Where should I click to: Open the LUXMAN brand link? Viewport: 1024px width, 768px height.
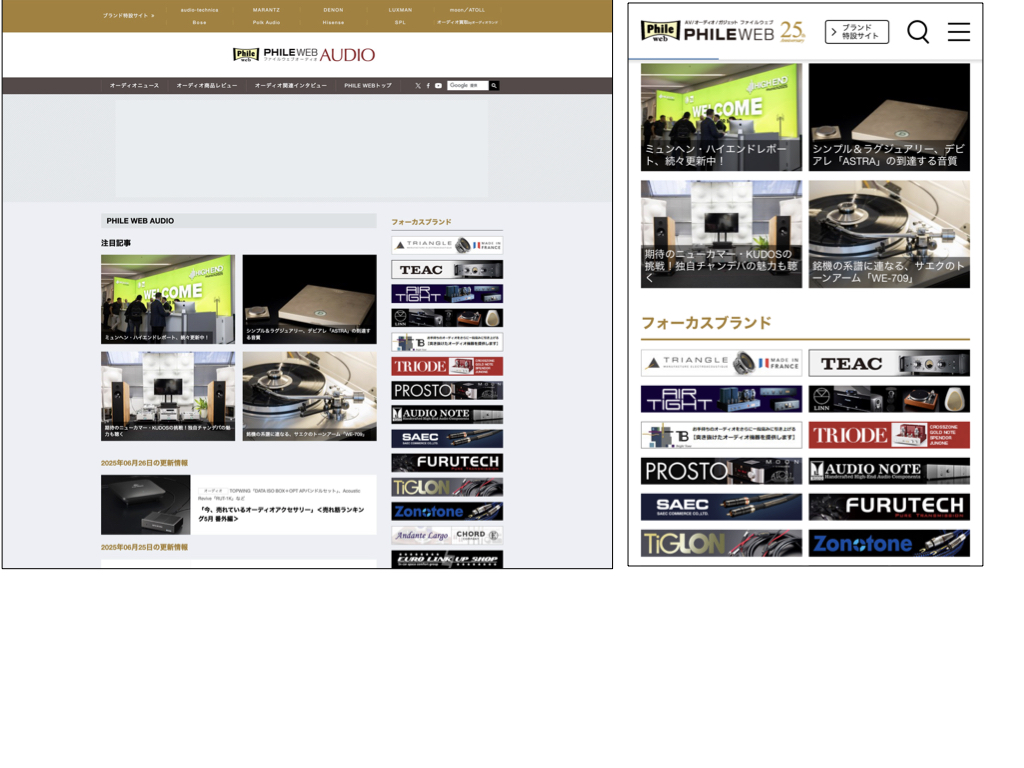400,10
